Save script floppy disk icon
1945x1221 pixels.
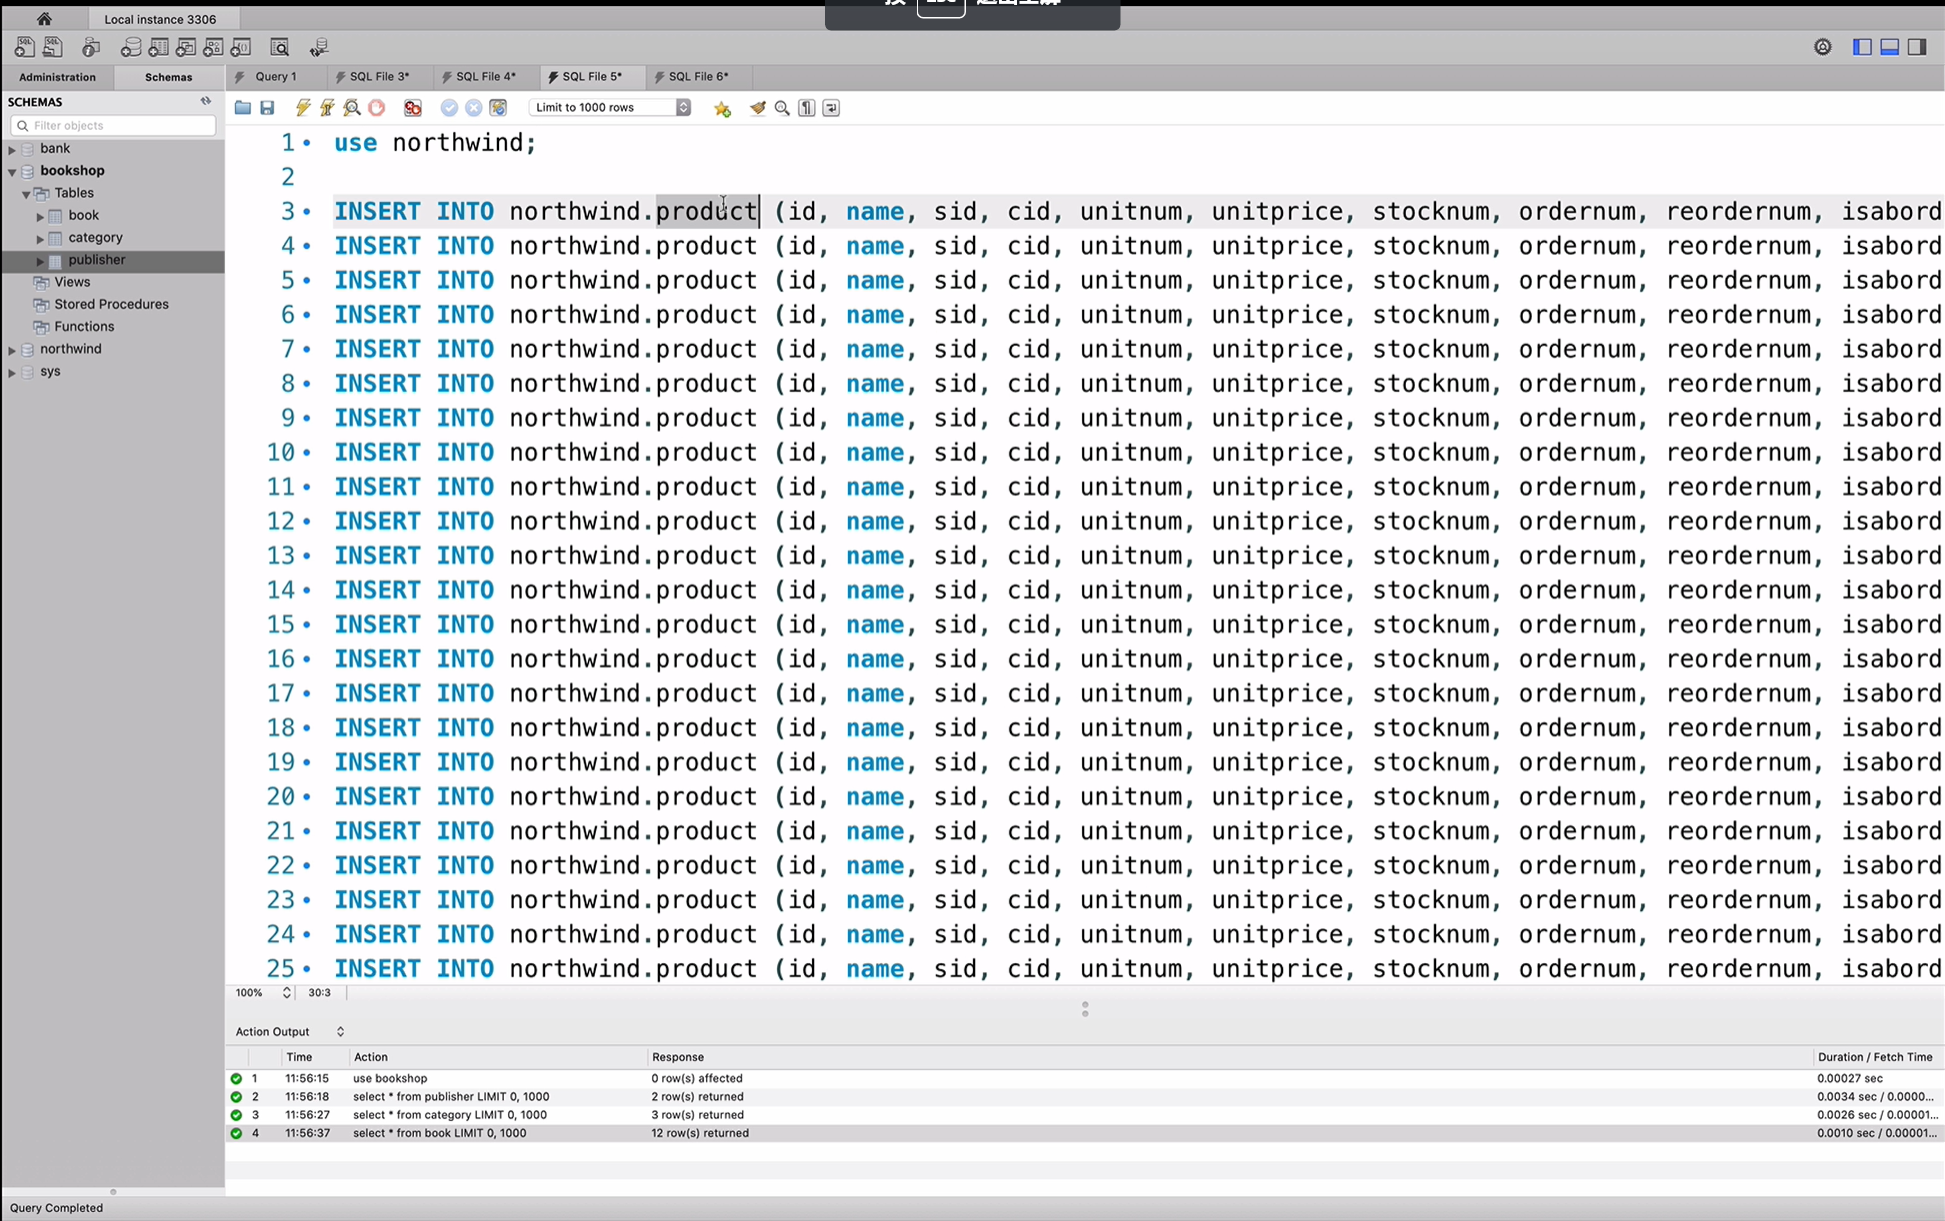click(x=267, y=108)
